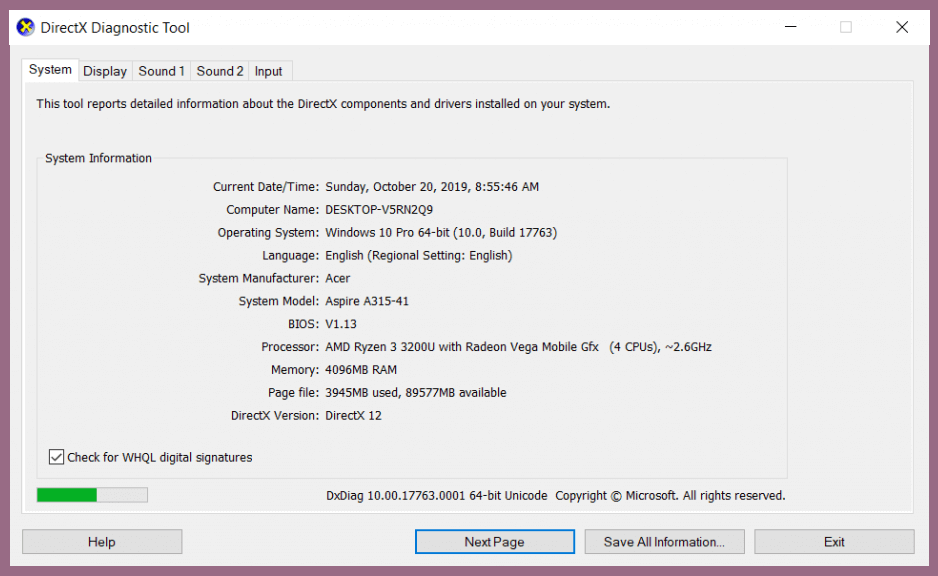Toggle Check for WHQL digital signatures checkbox

pyautogui.click(x=57, y=457)
